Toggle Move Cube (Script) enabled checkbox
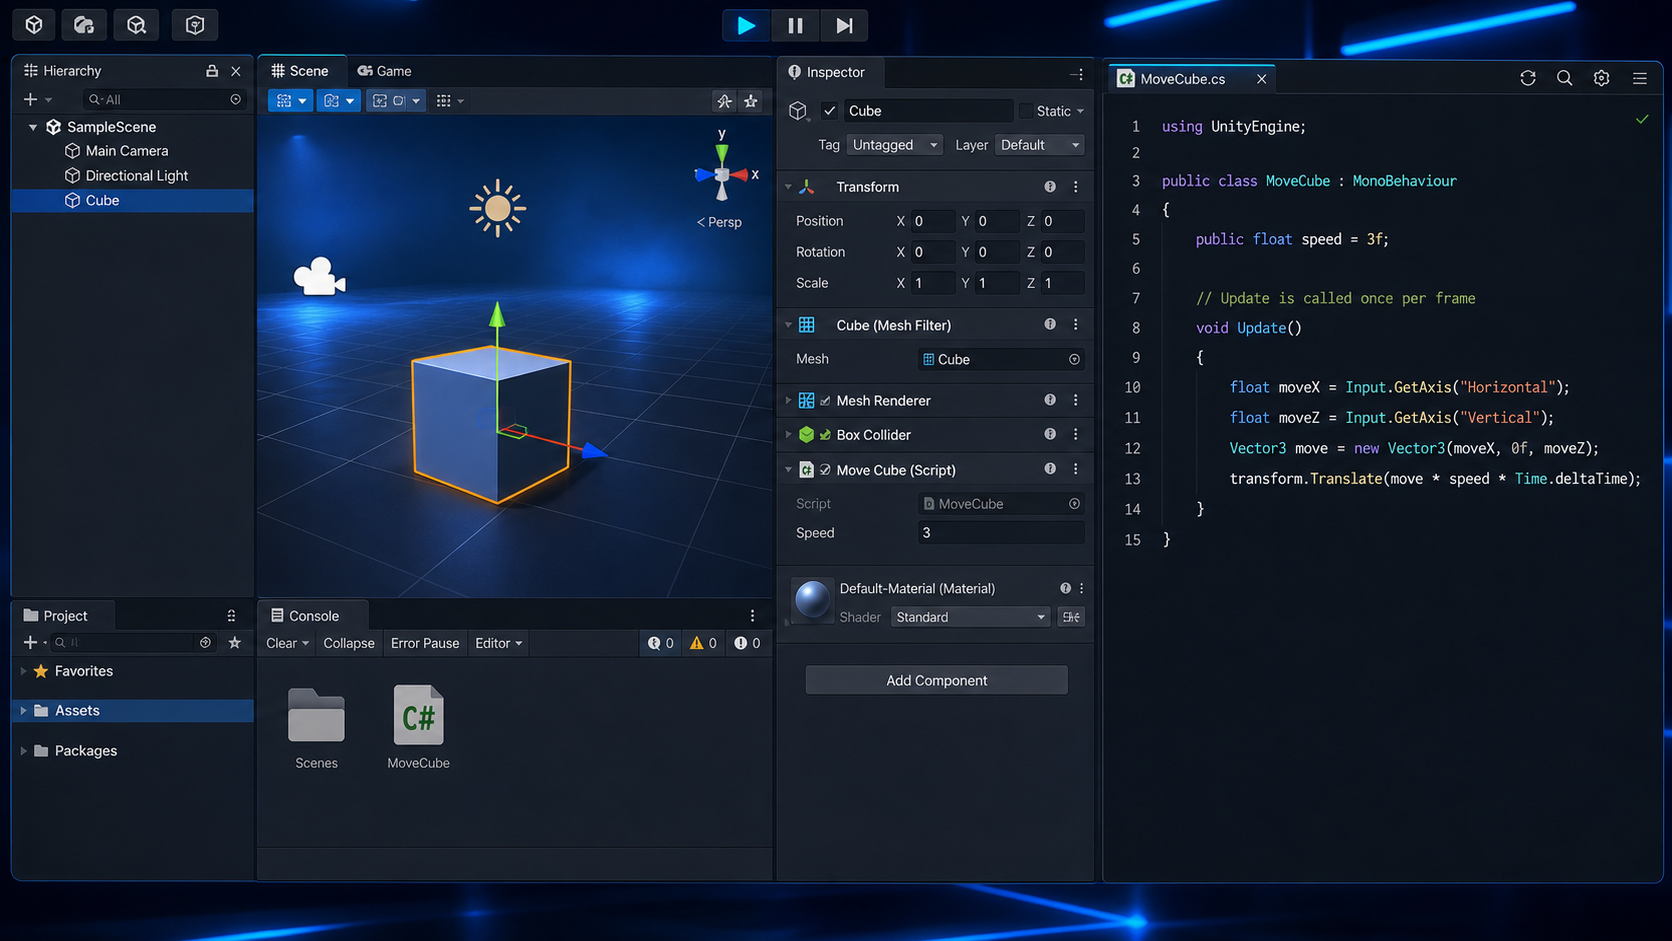 (825, 470)
